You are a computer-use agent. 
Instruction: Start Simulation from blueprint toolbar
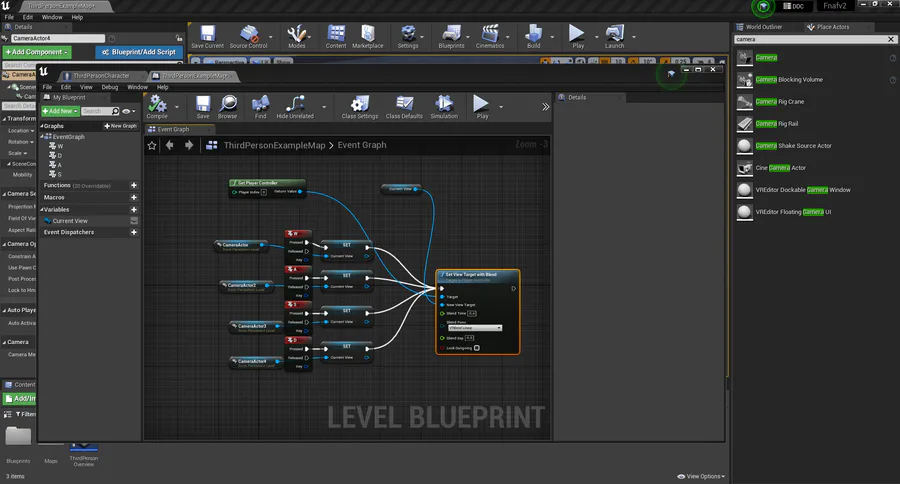pos(444,107)
